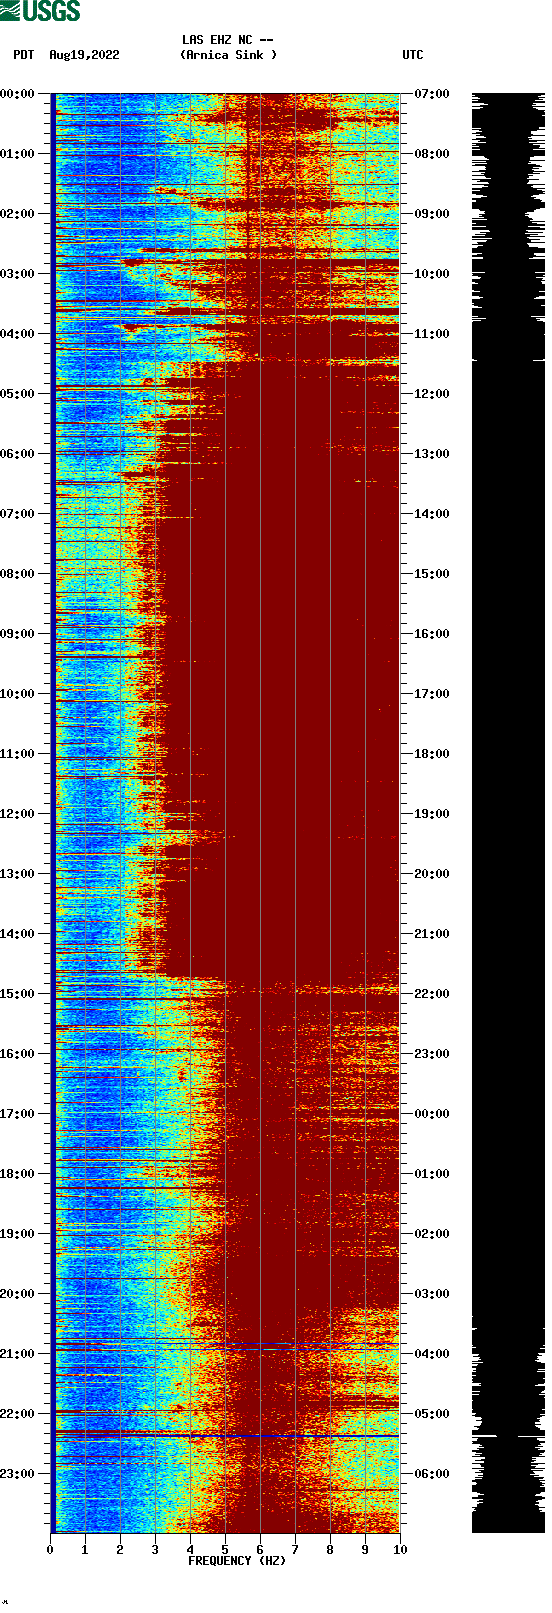Click the 06:00 PDT time label
This screenshot has width=552, height=1613.
coord(18,454)
